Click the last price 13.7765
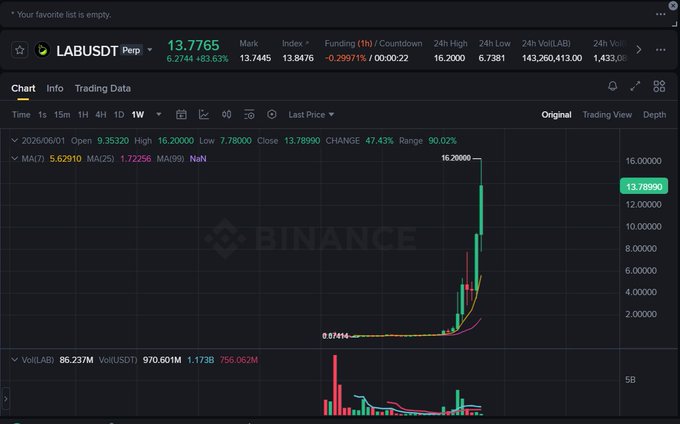Image resolution: width=680 pixels, height=424 pixels. click(193, 45)
